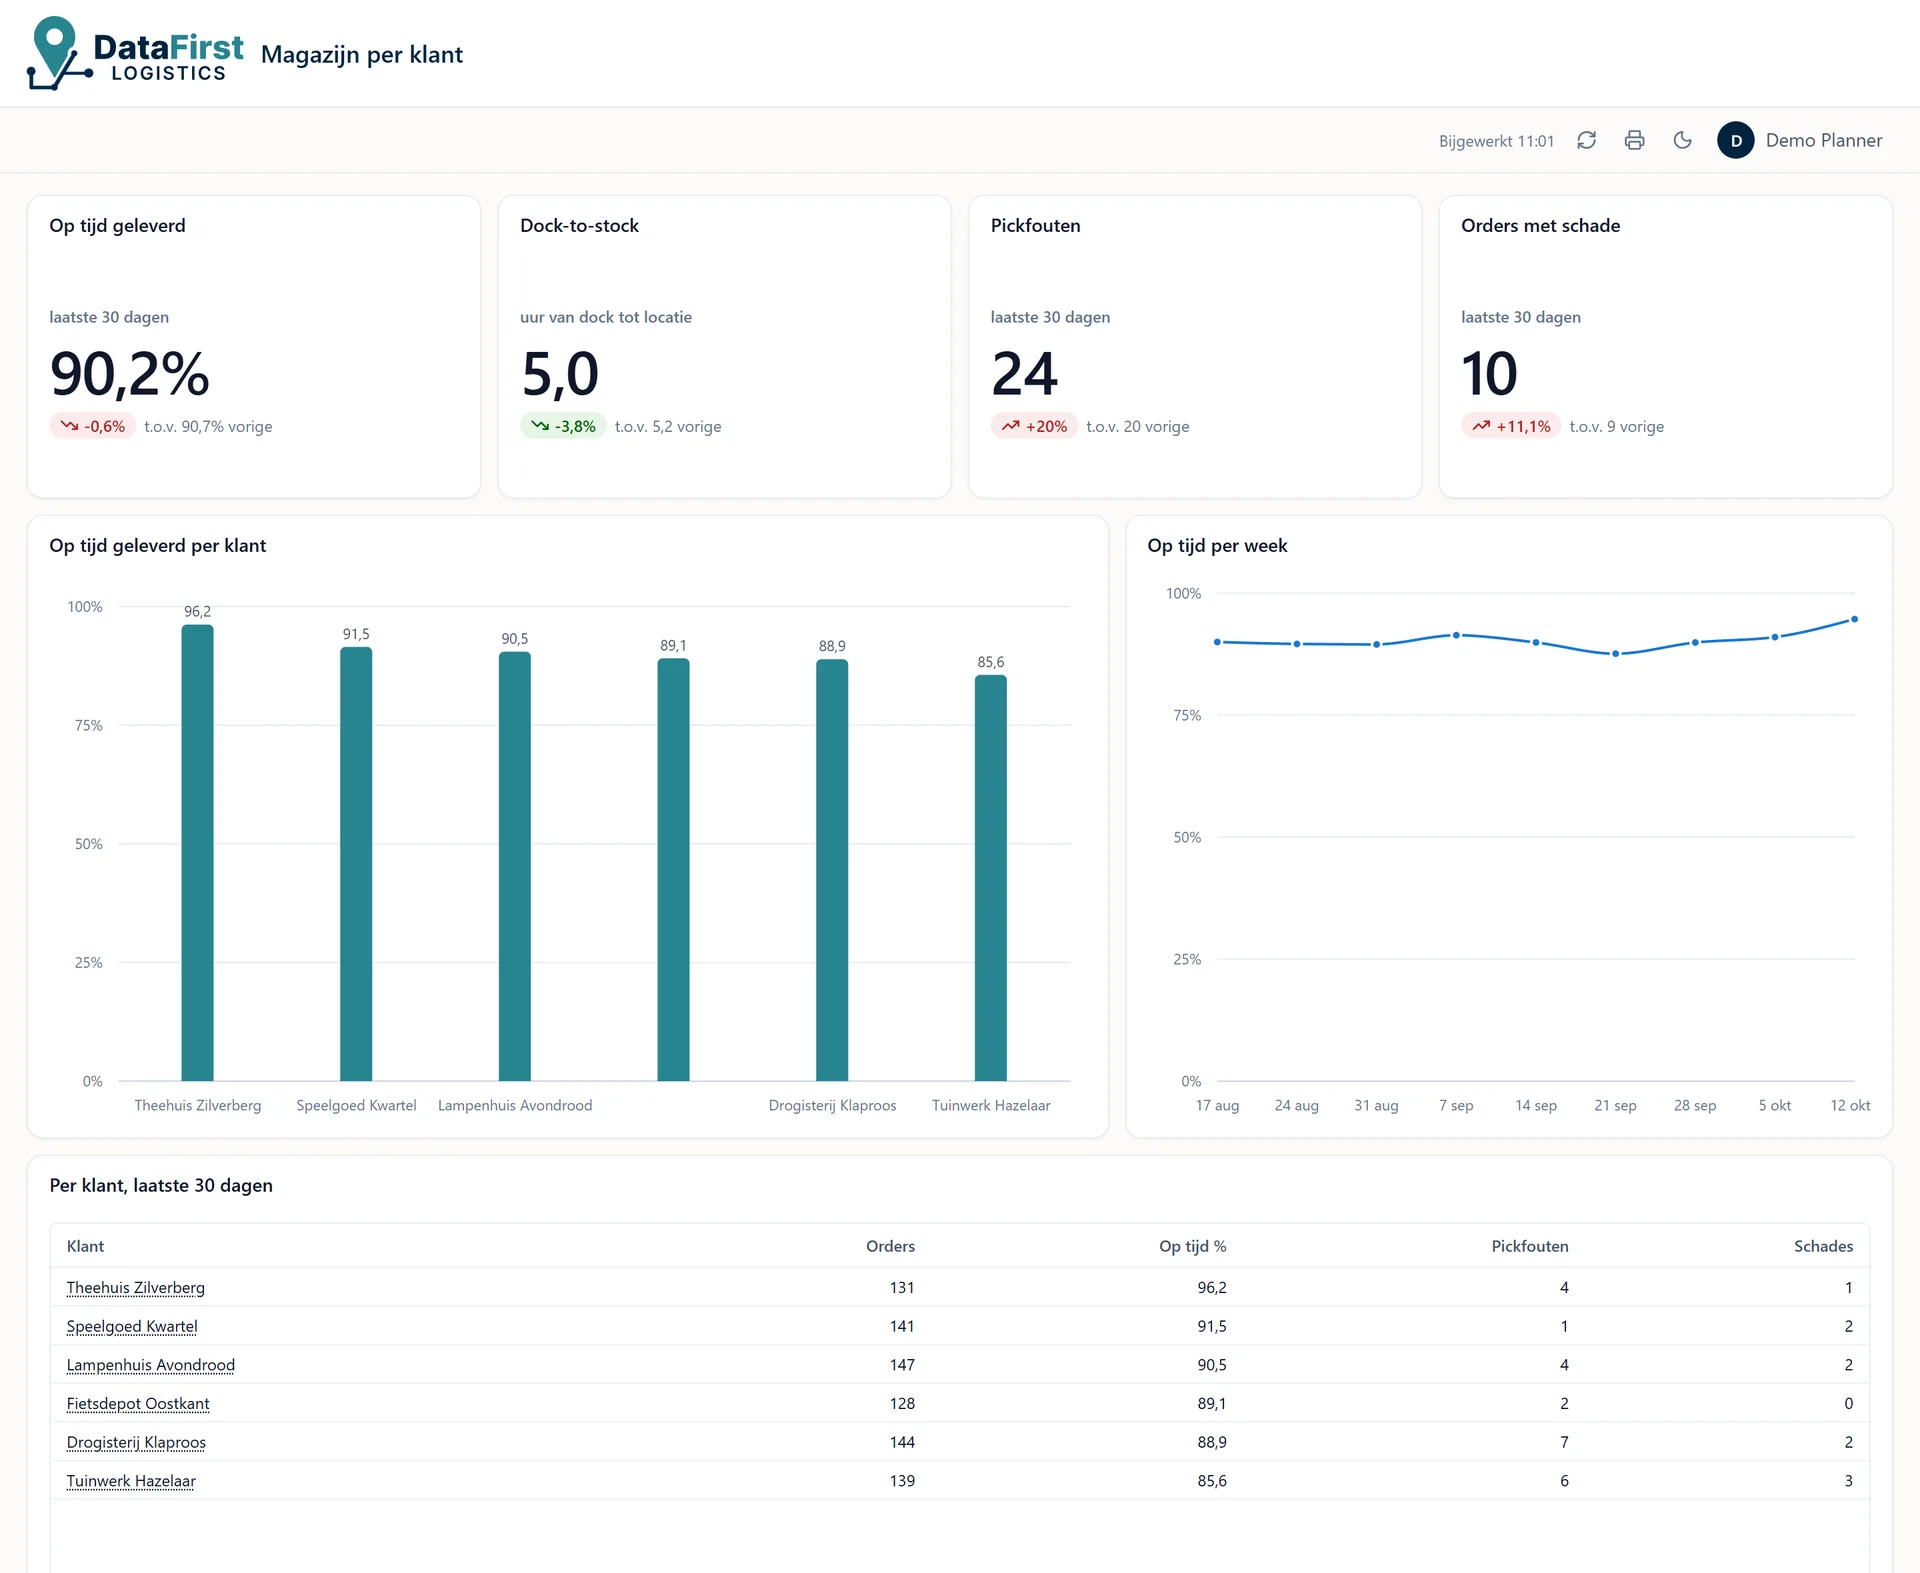Image resolution: width=1920 pixels, height=1573 pixels.
Task: Click the Op tijd % column header
Action: [1192, 1246]
